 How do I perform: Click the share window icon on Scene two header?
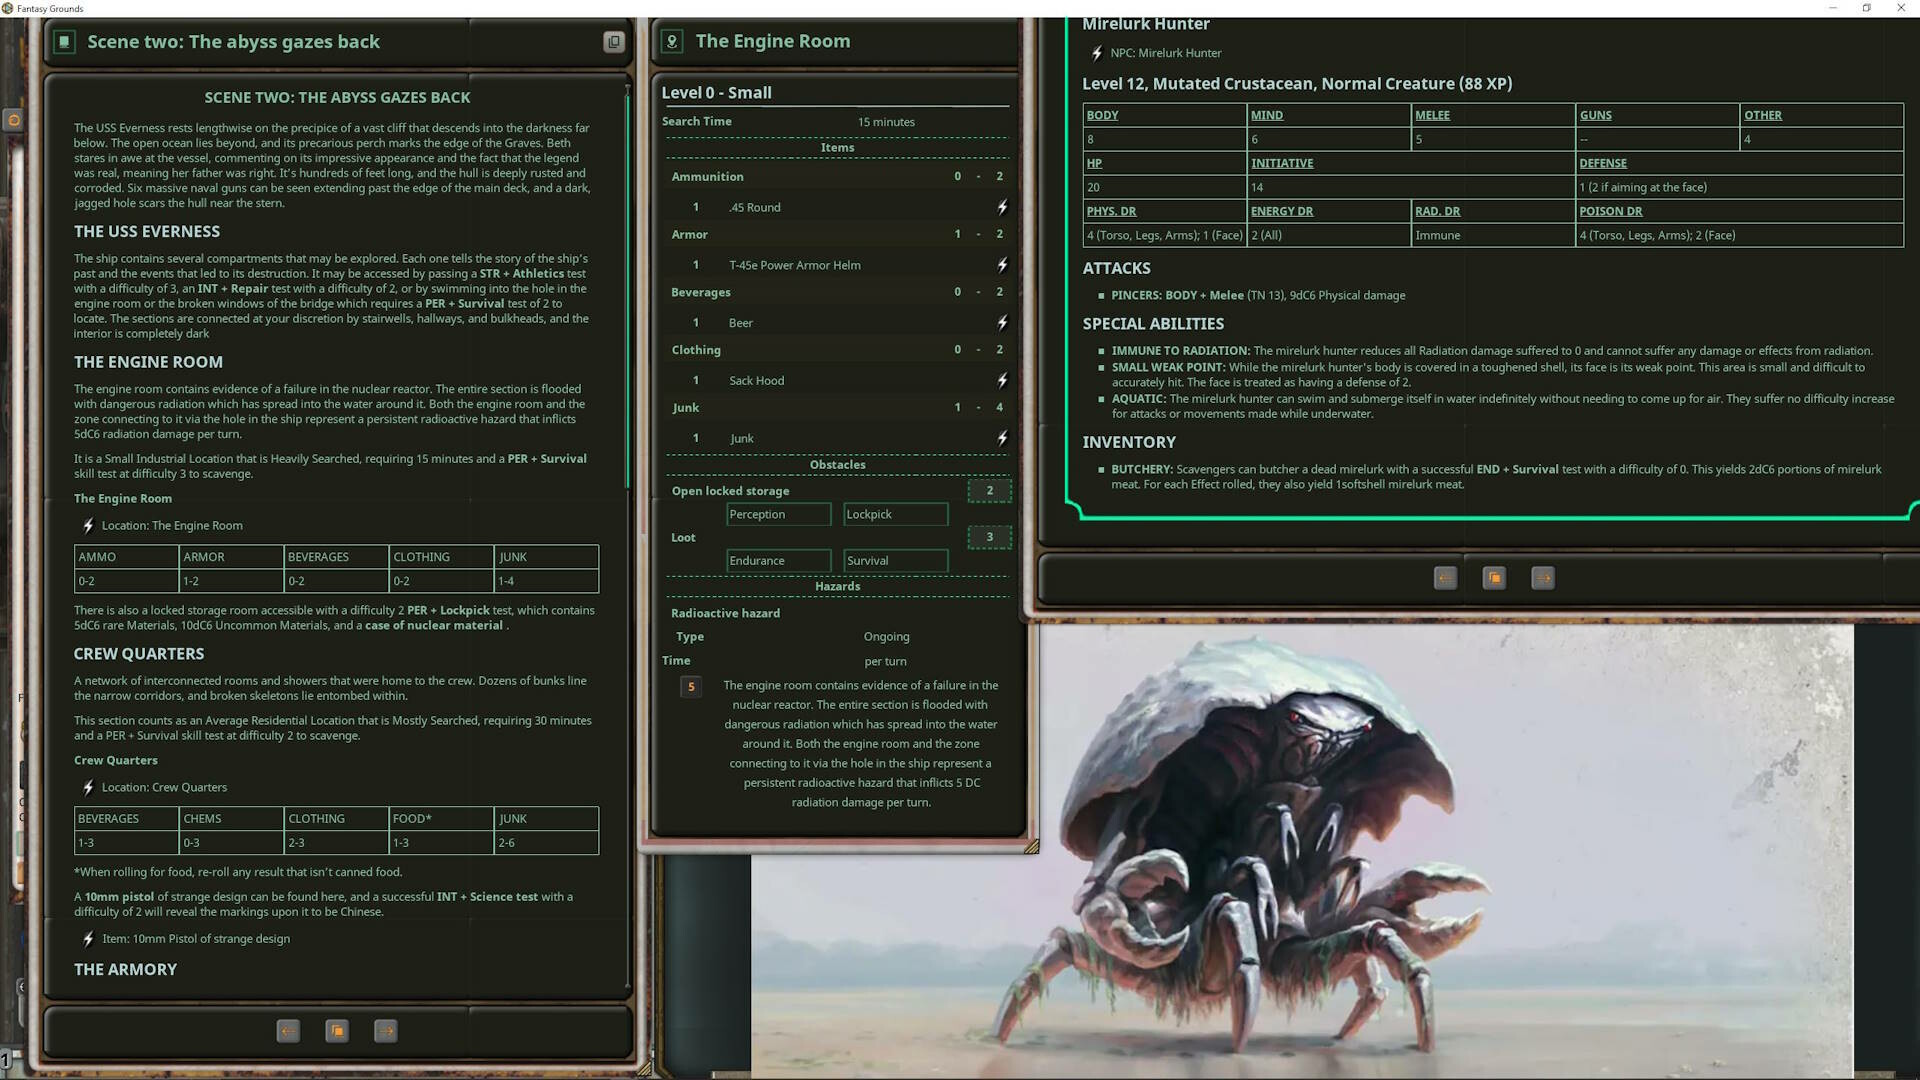pos(611,41)
